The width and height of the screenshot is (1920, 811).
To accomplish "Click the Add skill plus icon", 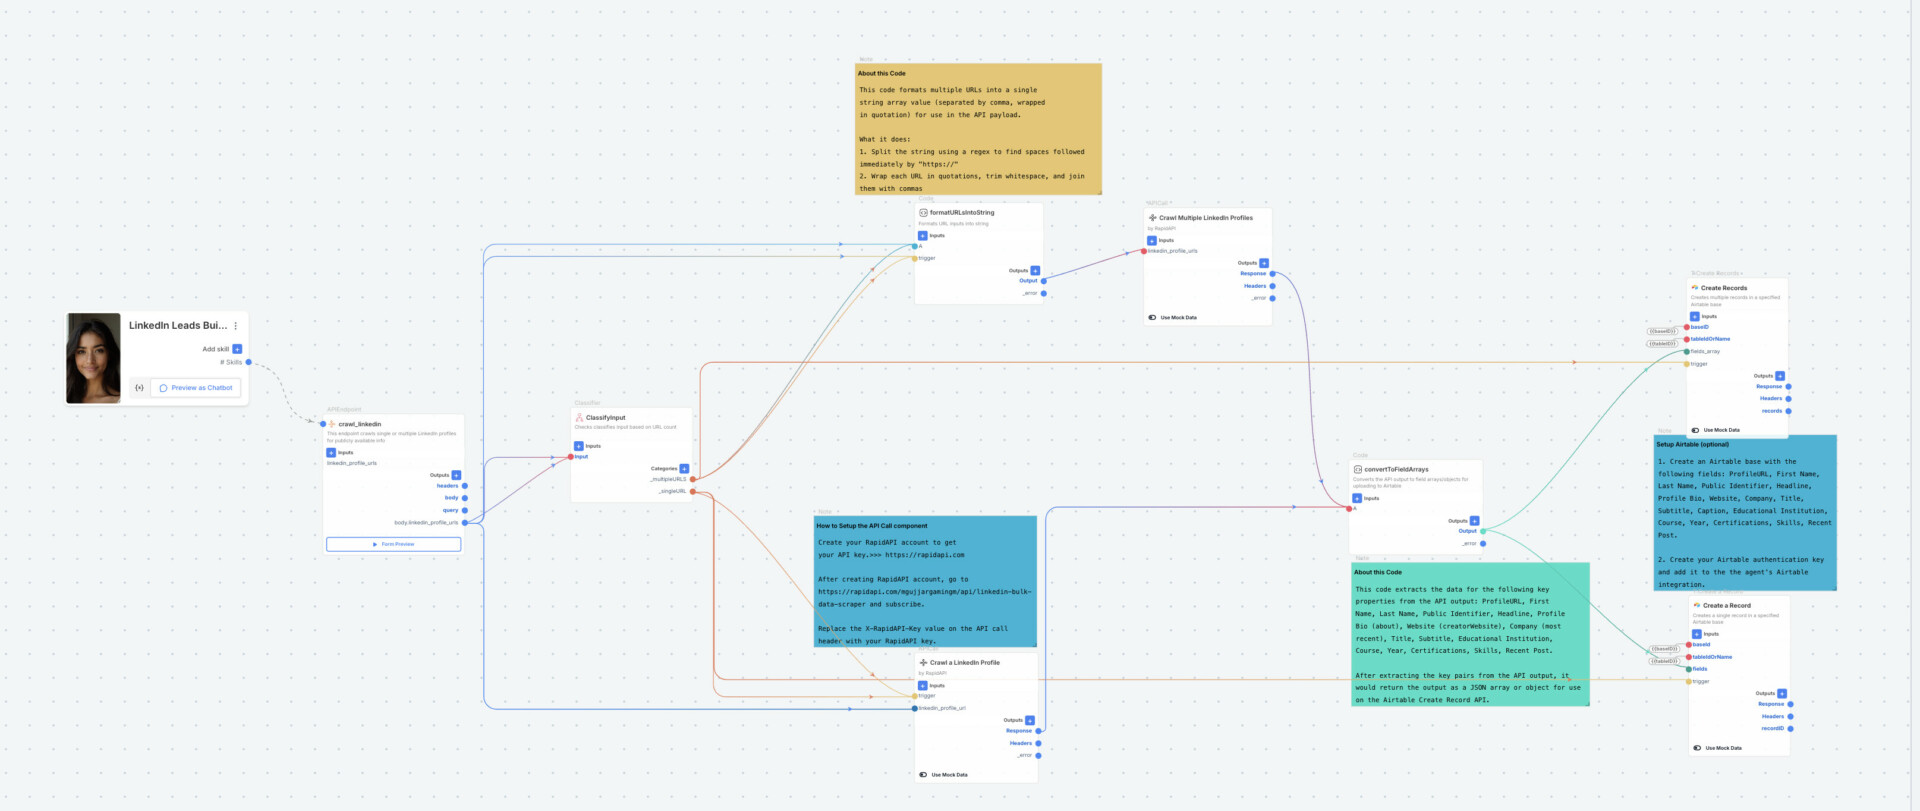I will tap(237, 349).
